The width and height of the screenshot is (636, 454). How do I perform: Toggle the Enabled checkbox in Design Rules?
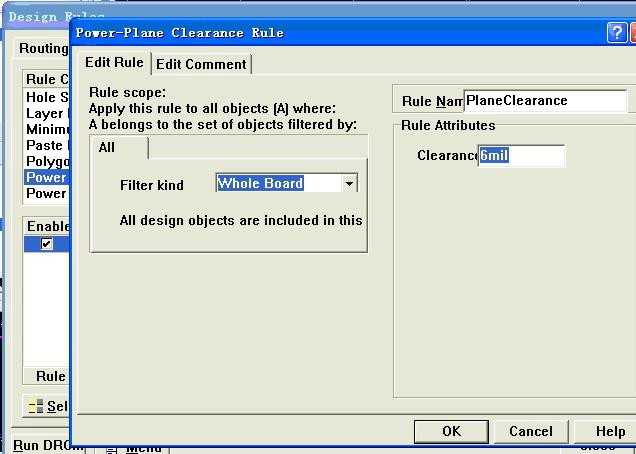click(47, 244)
